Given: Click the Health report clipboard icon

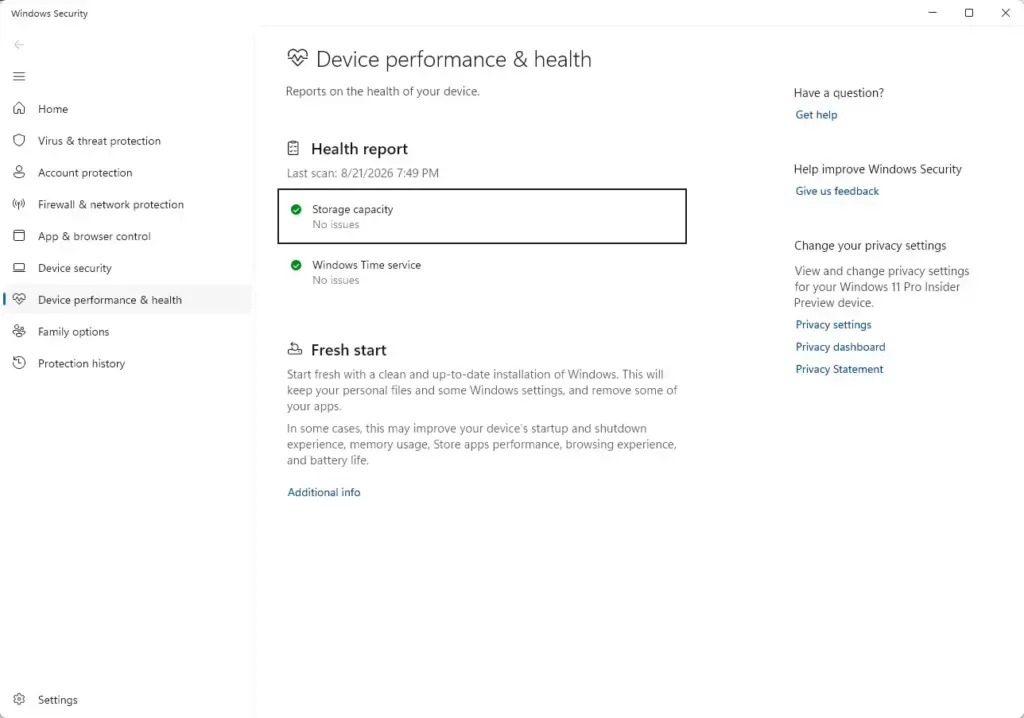Looking at the screenshot, I should coord(293,148).
